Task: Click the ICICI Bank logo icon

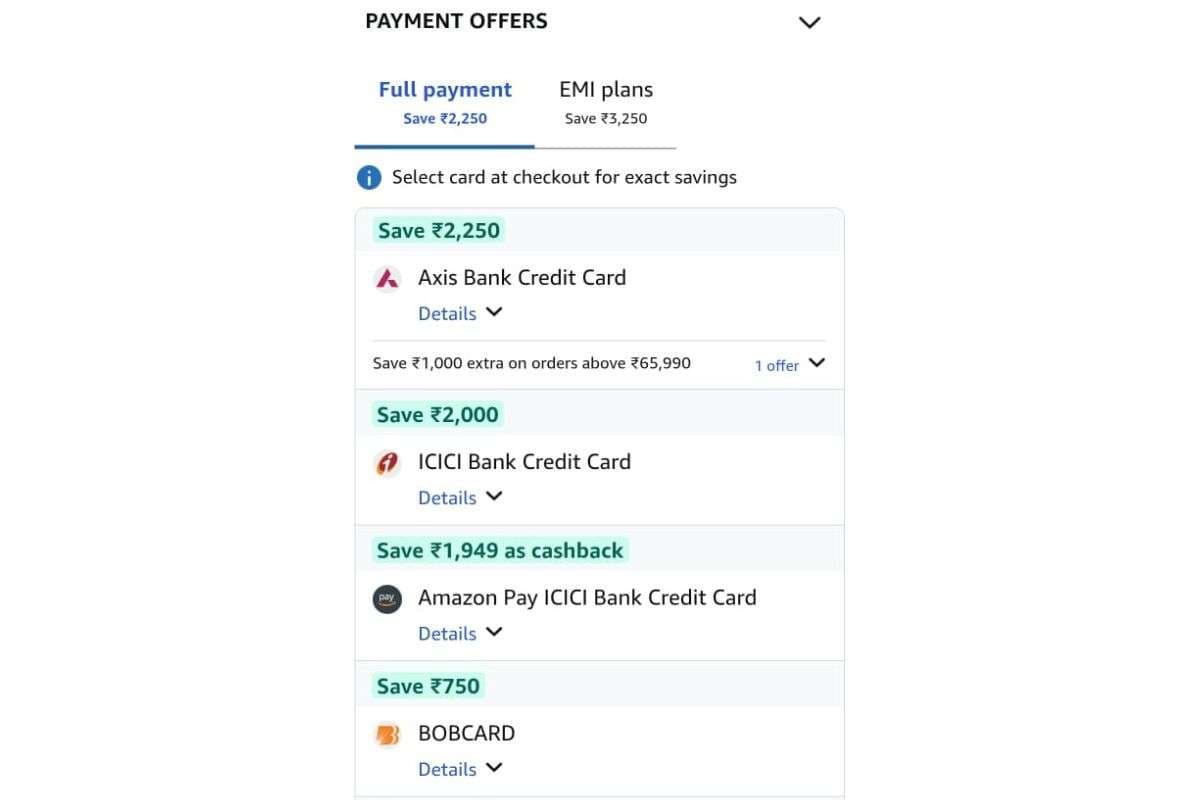Action: (x=387, y=462)
